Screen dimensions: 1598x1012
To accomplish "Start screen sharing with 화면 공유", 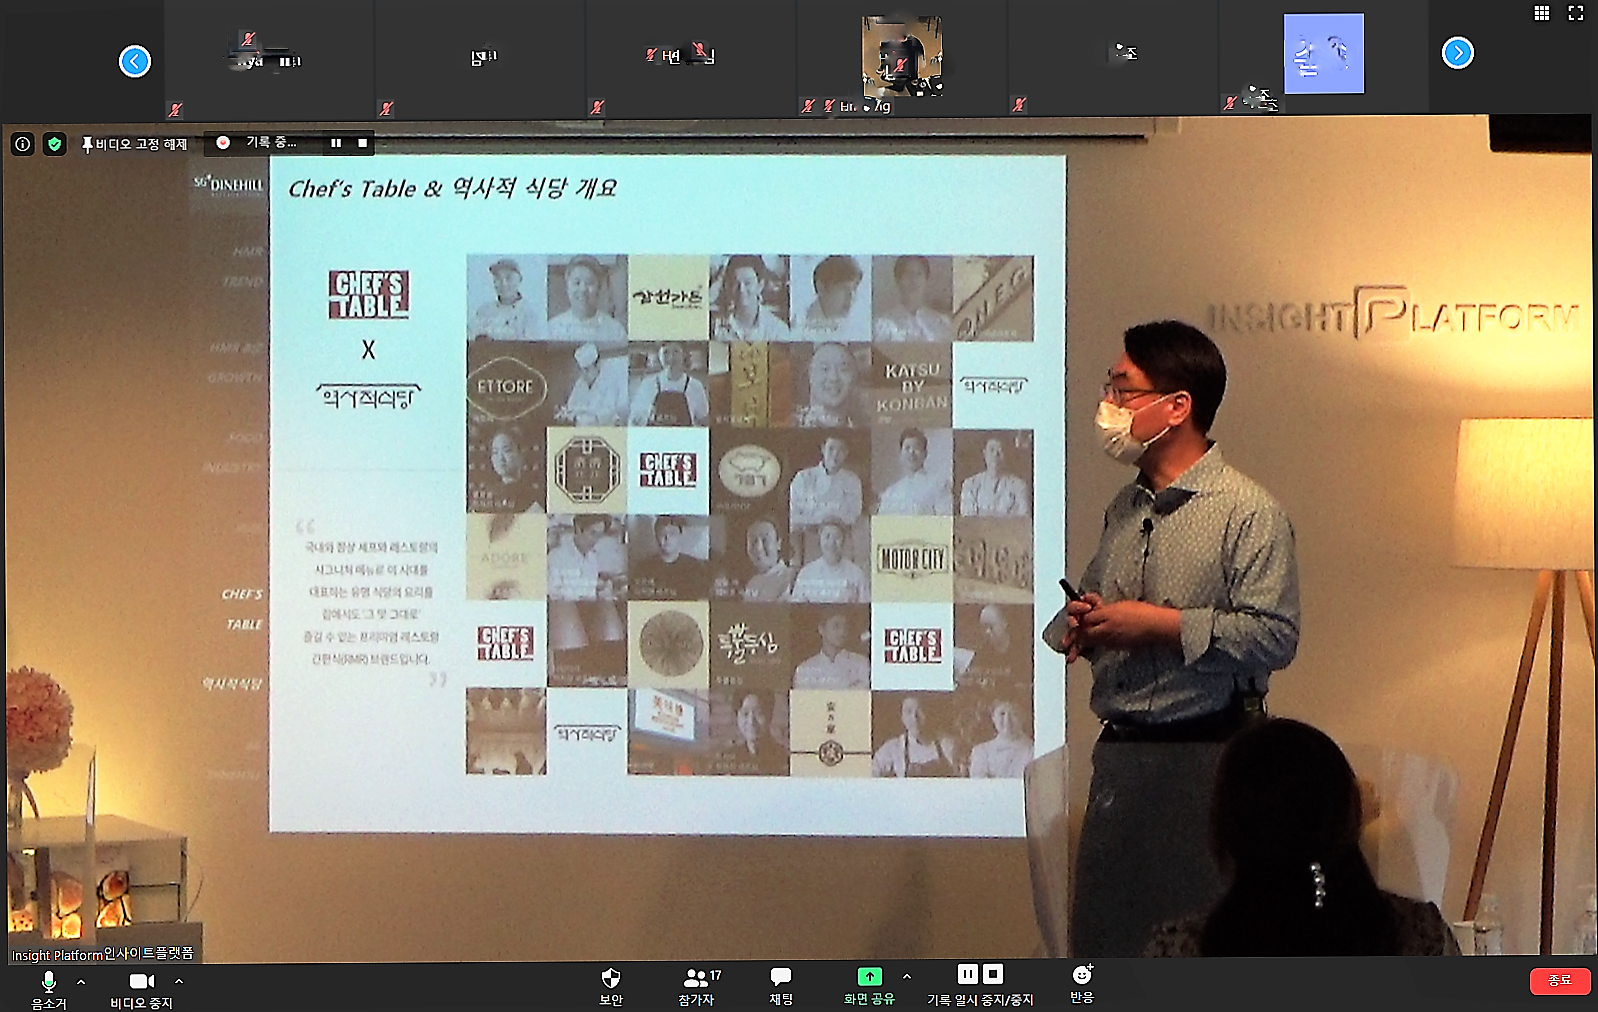I will point(869,986).
